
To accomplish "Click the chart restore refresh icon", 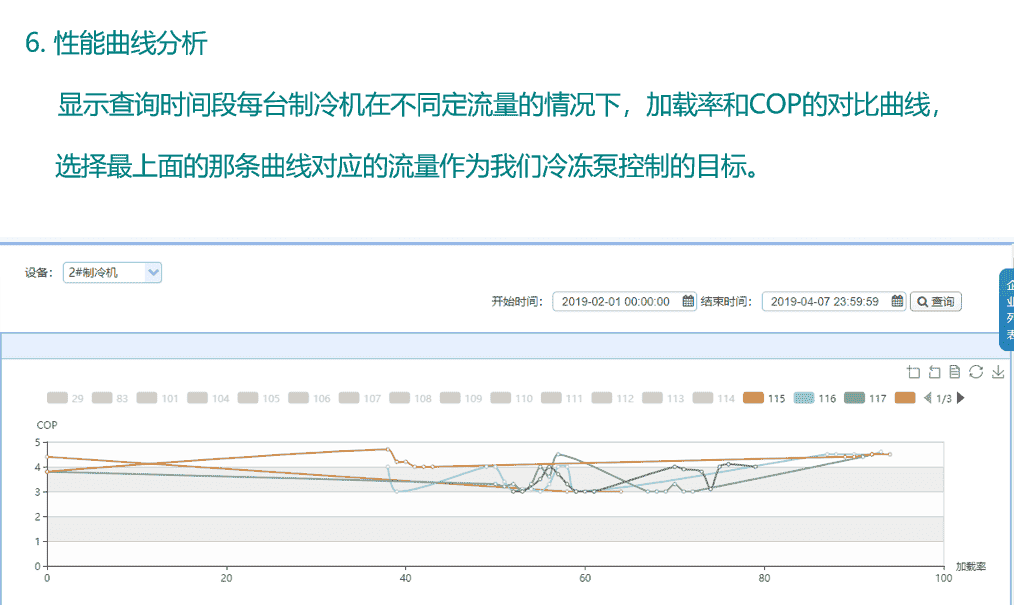I will 976,372.
